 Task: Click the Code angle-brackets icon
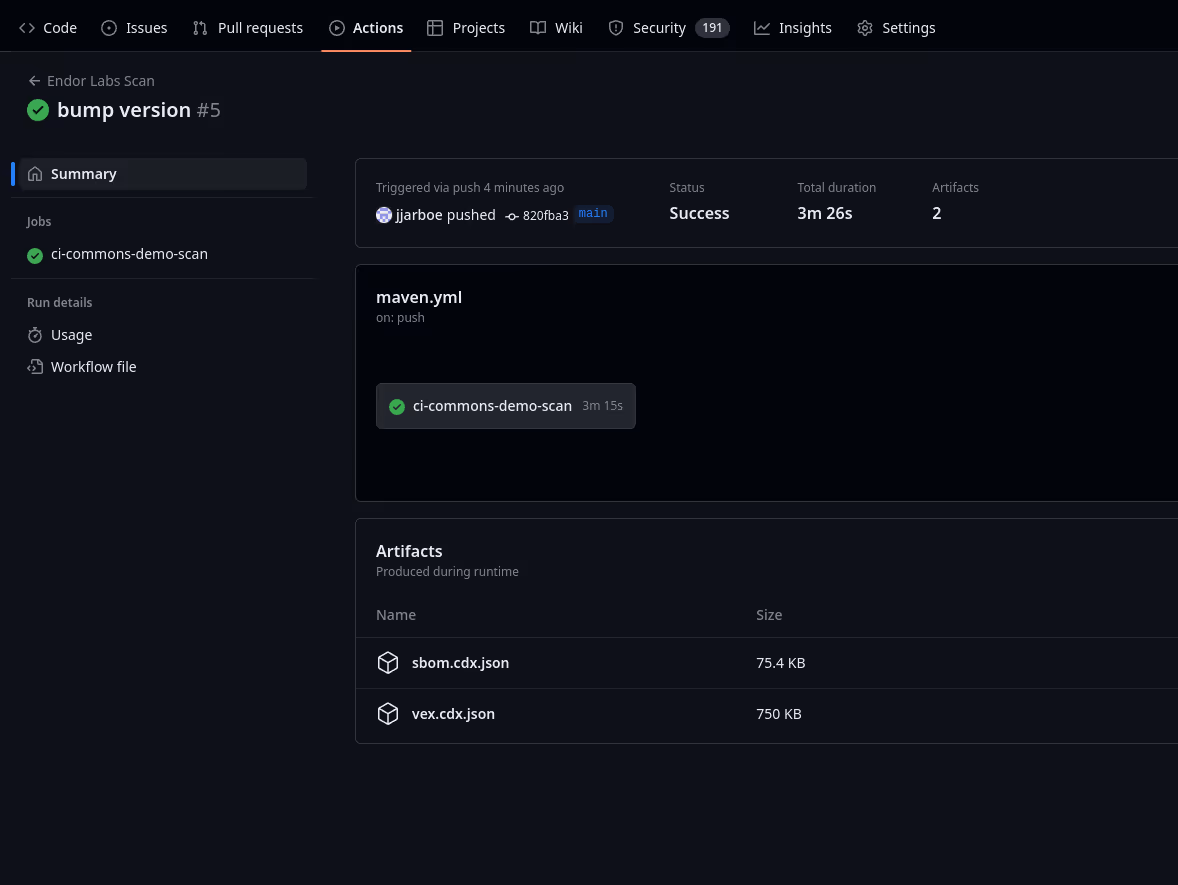point(27,28)
